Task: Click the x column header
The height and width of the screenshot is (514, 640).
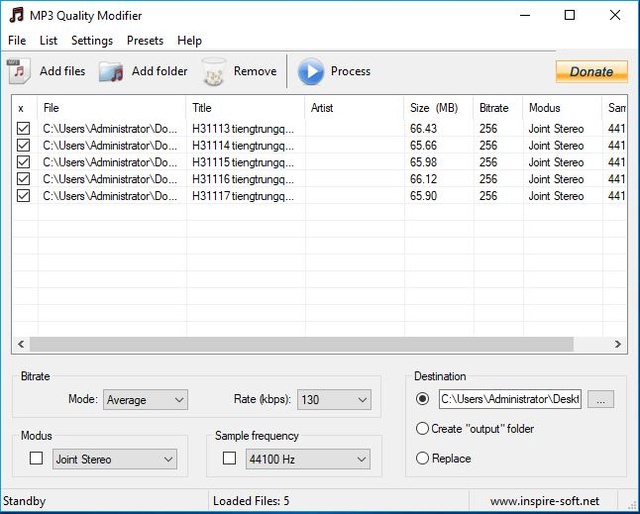Action: [25, 108]
